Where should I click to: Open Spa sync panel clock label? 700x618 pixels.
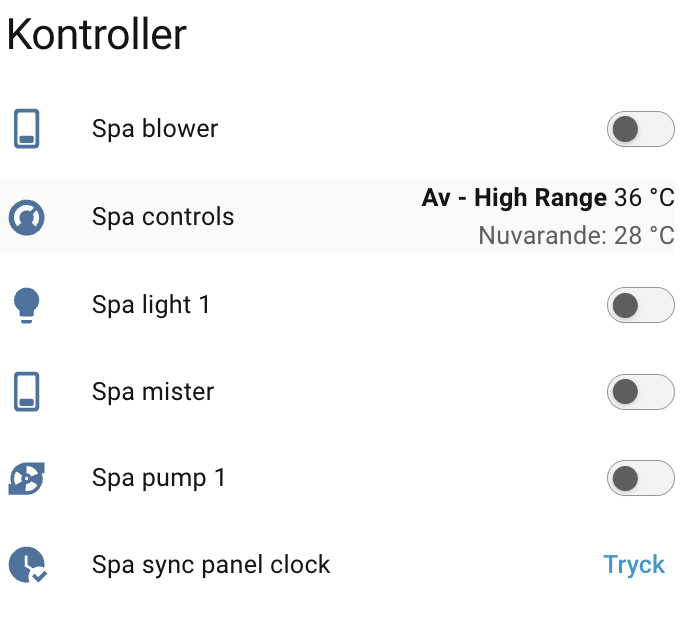[211, 565]
